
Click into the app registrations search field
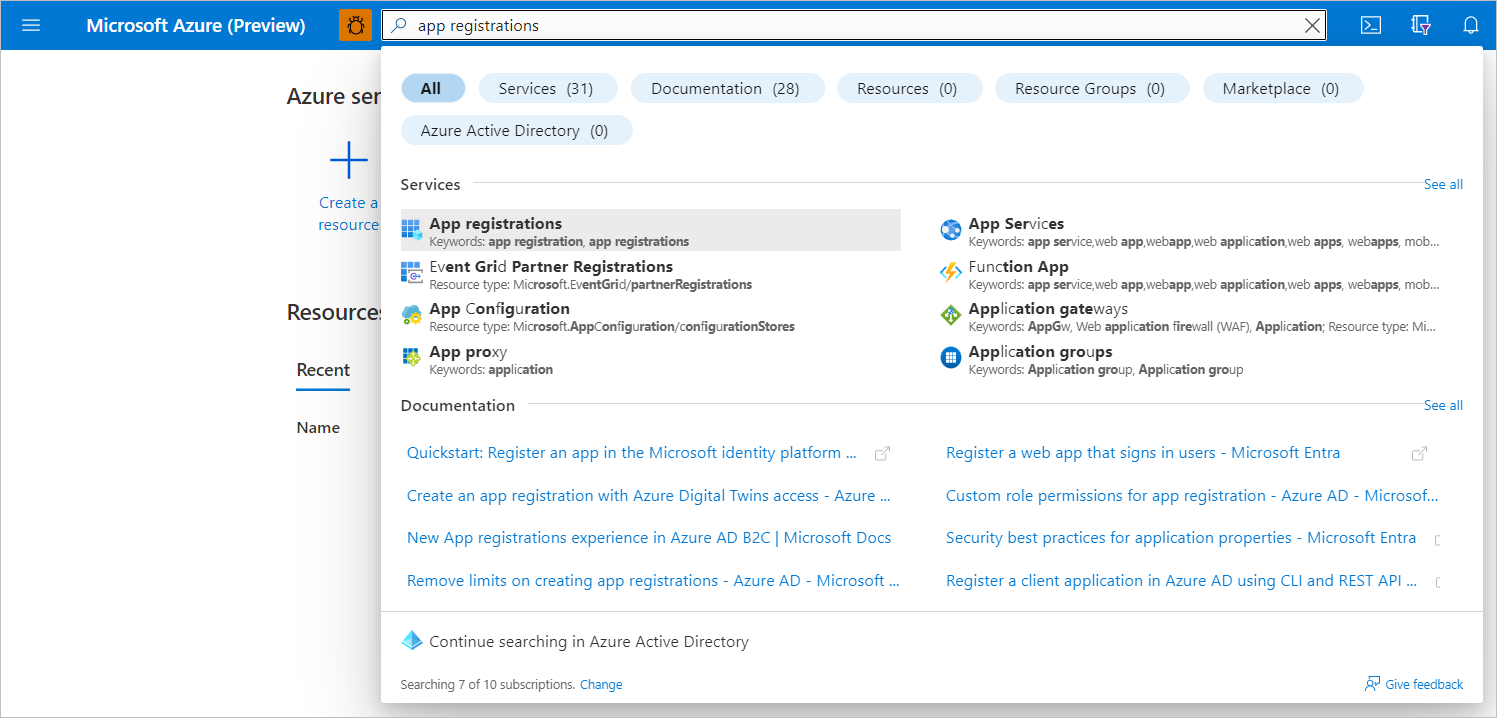pyautogui.click(x=854, y=26)
